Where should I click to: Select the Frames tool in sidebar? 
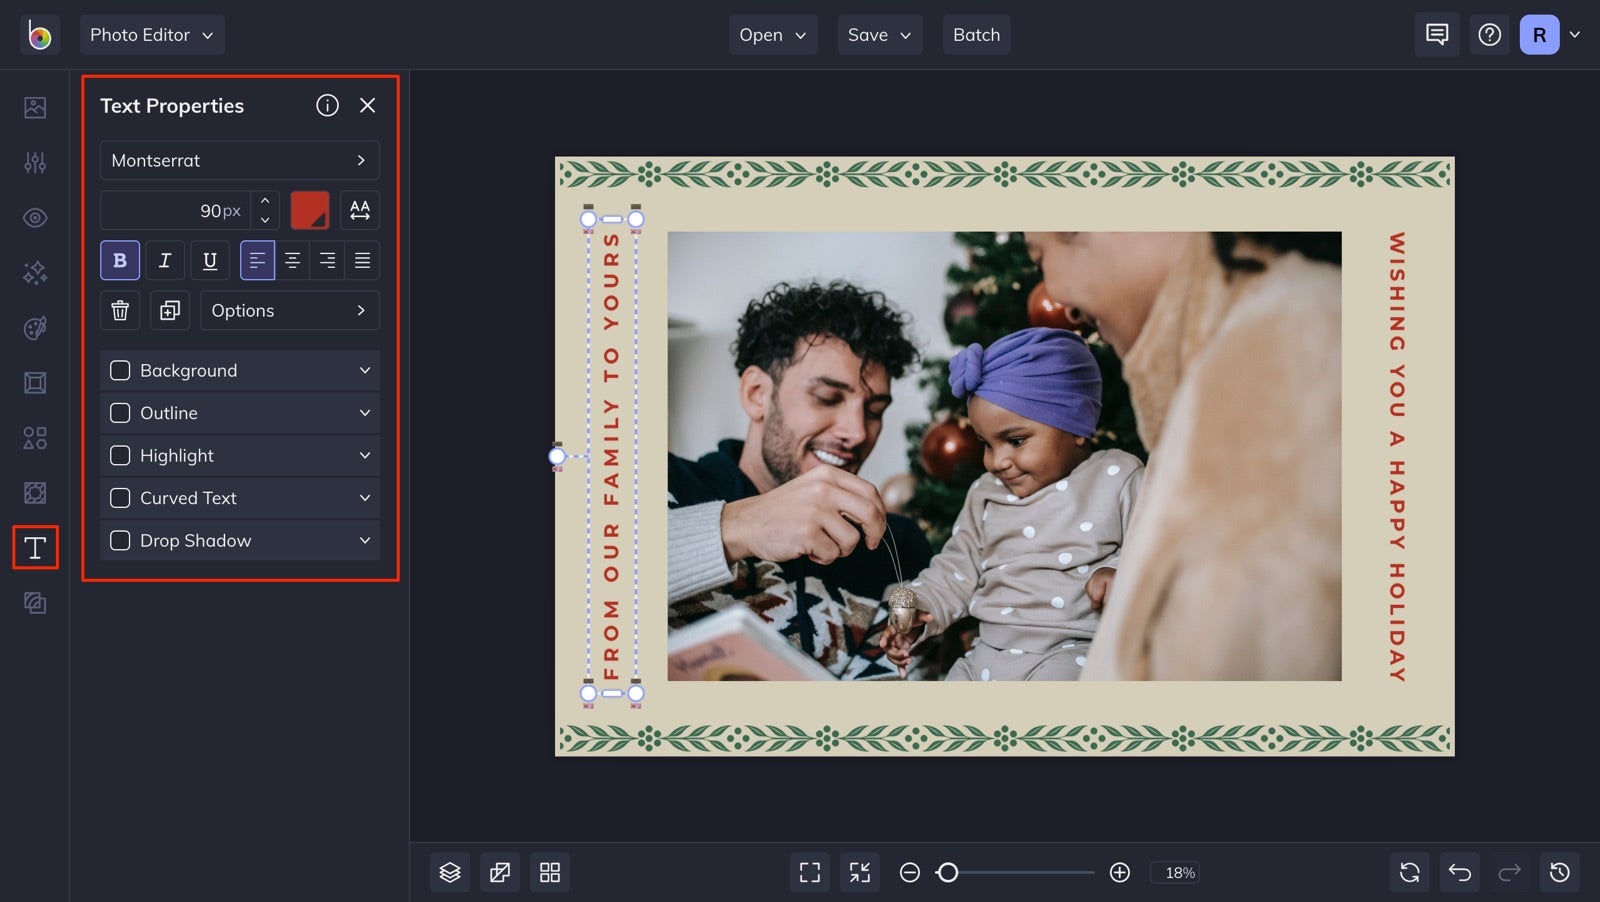click(x=35, y=382)
